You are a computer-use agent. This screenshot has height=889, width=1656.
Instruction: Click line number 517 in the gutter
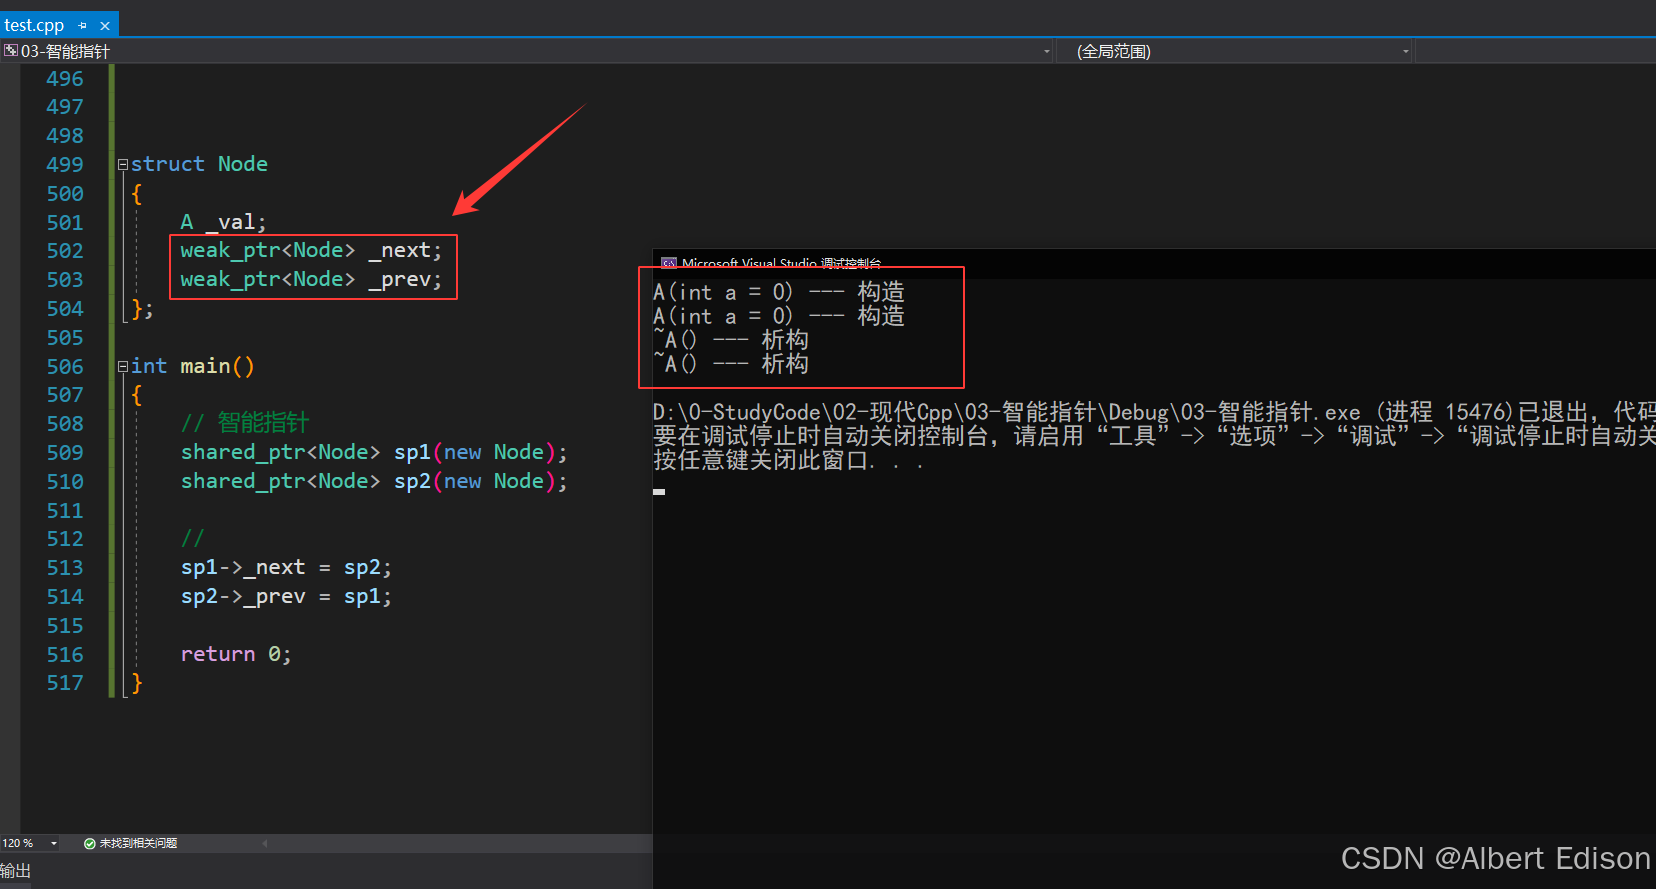click(x=65, y=683)
